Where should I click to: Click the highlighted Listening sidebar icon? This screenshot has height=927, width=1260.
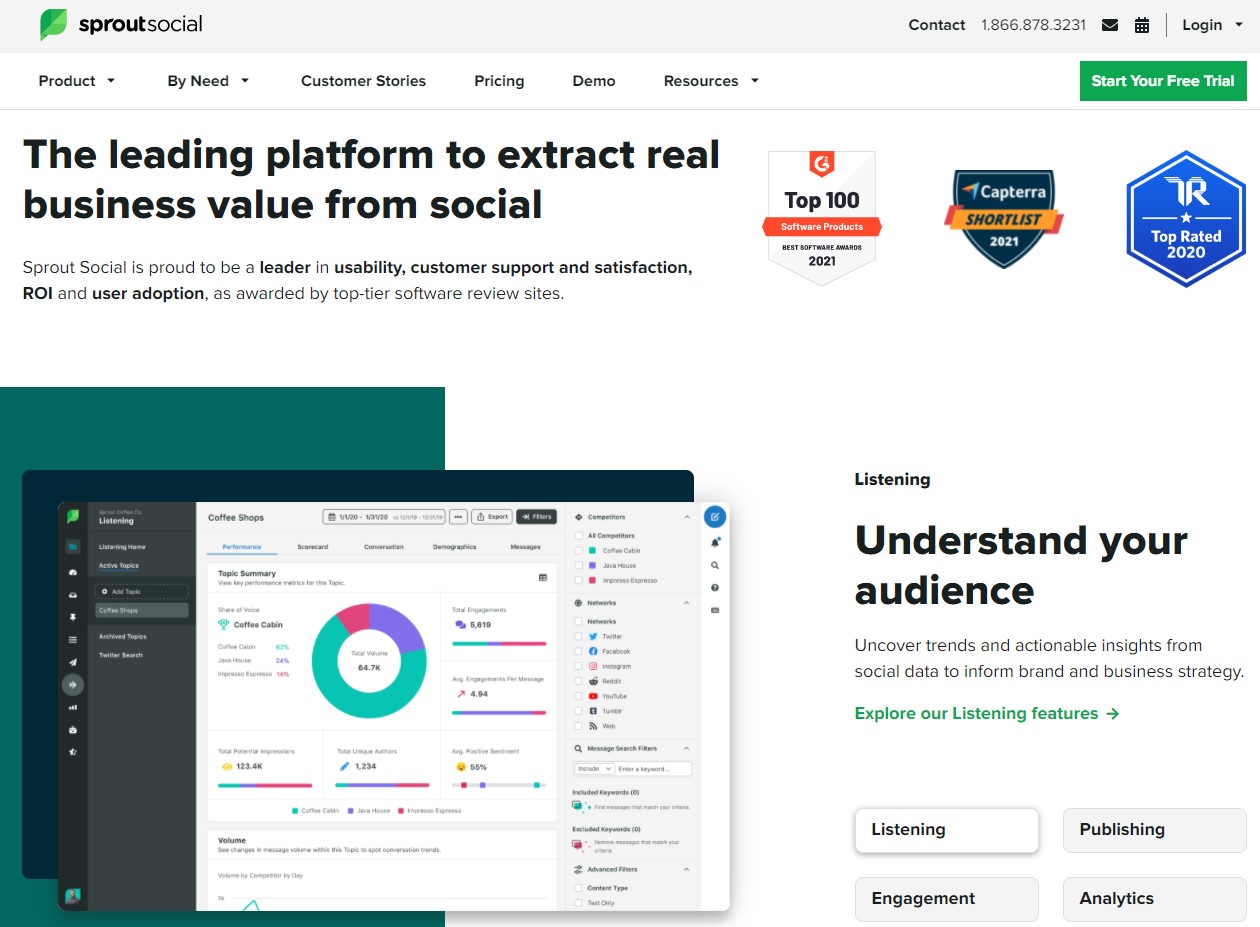click(72, 685)
